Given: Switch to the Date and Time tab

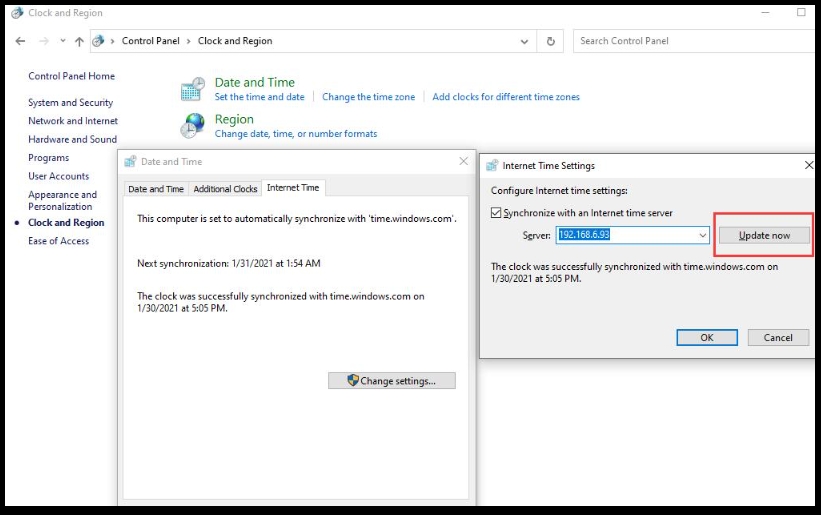Looking at the screenshot, I should click(x=156, y=189).
